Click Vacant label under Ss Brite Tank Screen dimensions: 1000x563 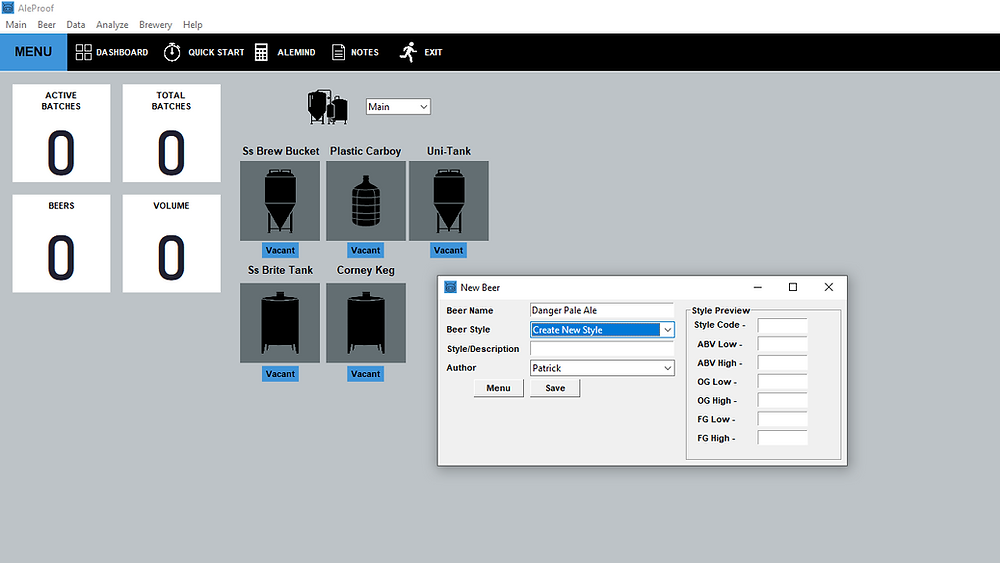click(x=280, y=374)
